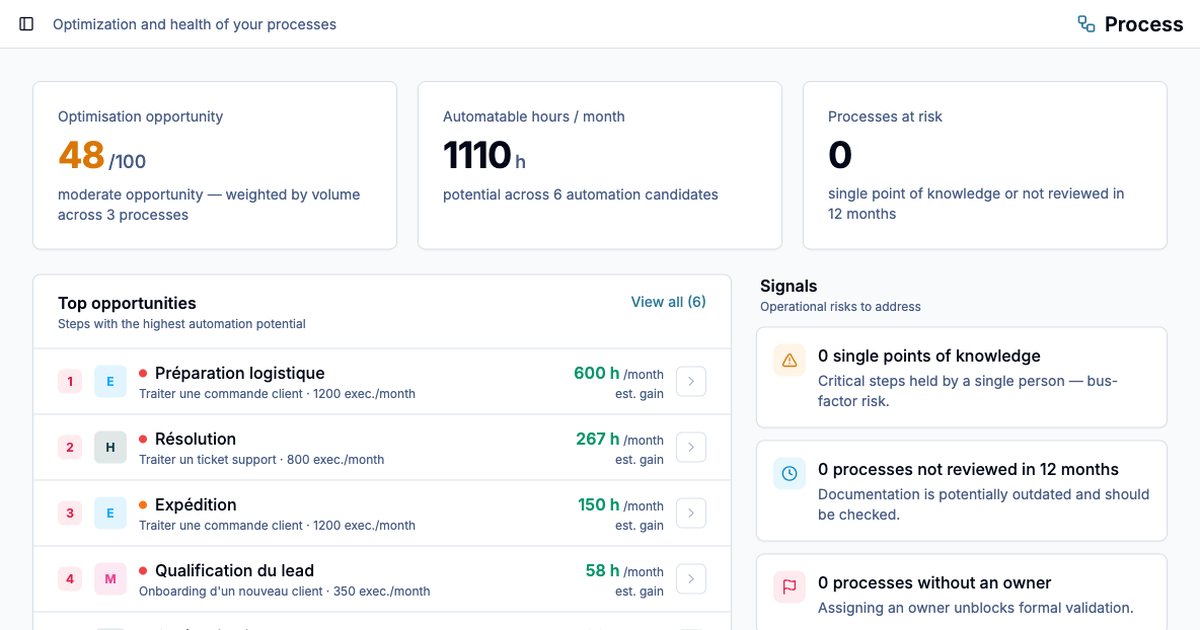
Task: Click the Top opportunities heading
Action: pyautogui.click(x=127, y=303)
